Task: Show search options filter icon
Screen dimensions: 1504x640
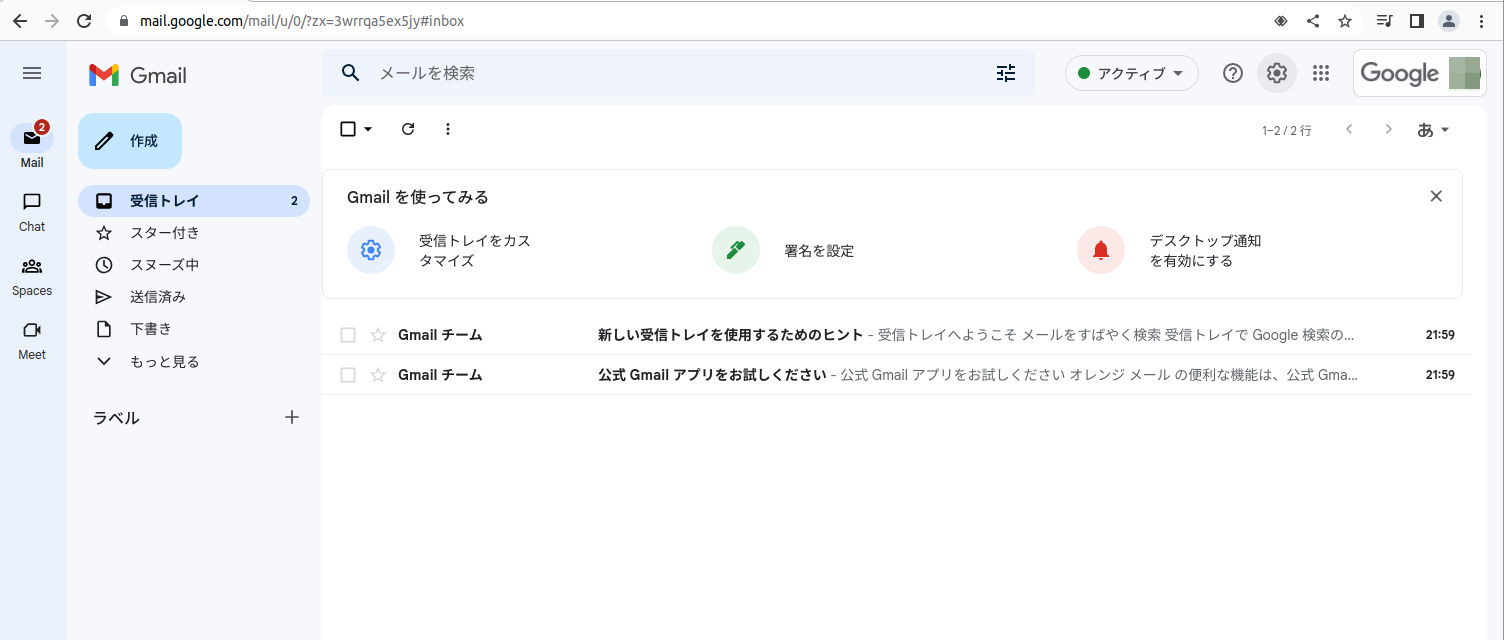Action: tap(1006, 73)
